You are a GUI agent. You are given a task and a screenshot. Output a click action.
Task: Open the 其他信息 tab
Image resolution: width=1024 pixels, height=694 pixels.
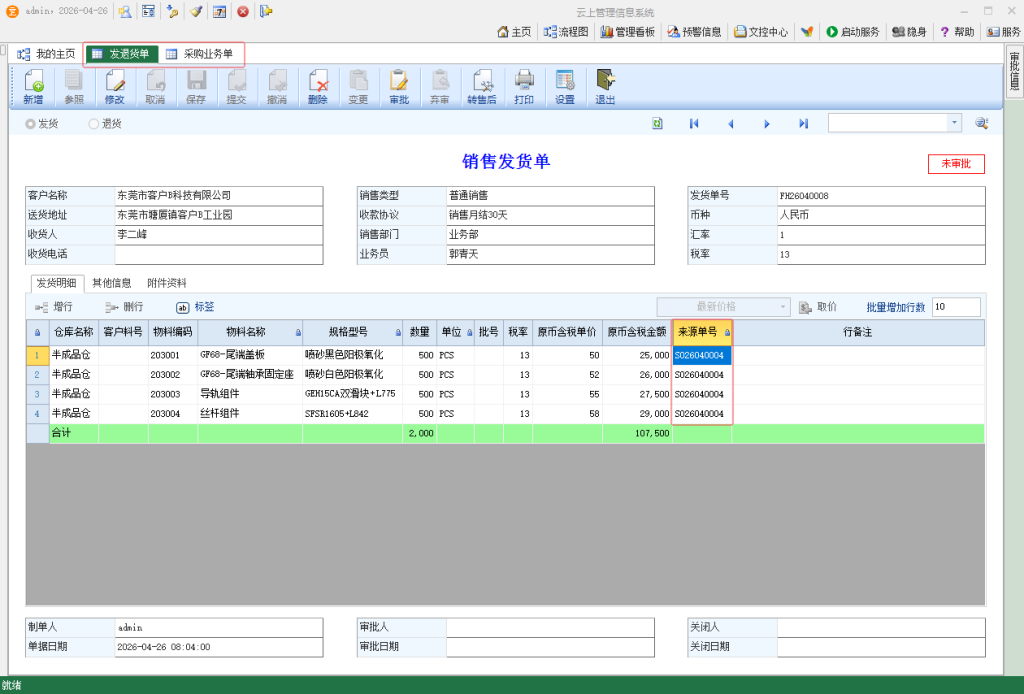(x=112, y=283)
